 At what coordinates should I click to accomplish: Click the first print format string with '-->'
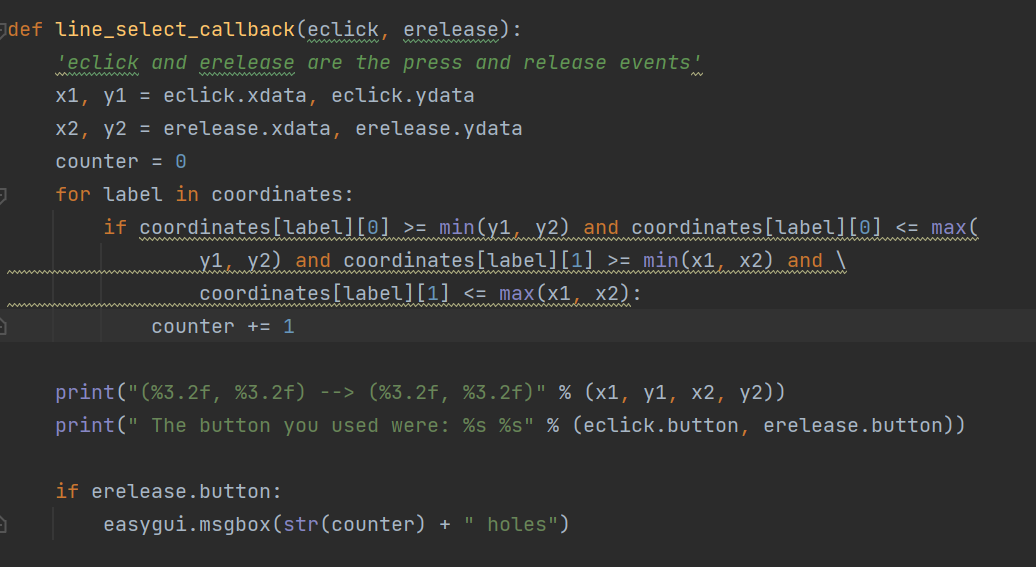click(337, 393)
